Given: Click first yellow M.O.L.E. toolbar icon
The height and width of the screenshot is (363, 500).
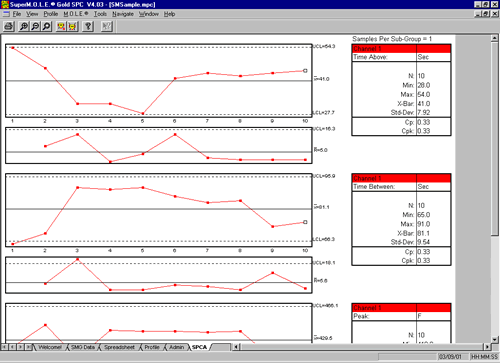Looking at the screenshot, I should 61,26.
